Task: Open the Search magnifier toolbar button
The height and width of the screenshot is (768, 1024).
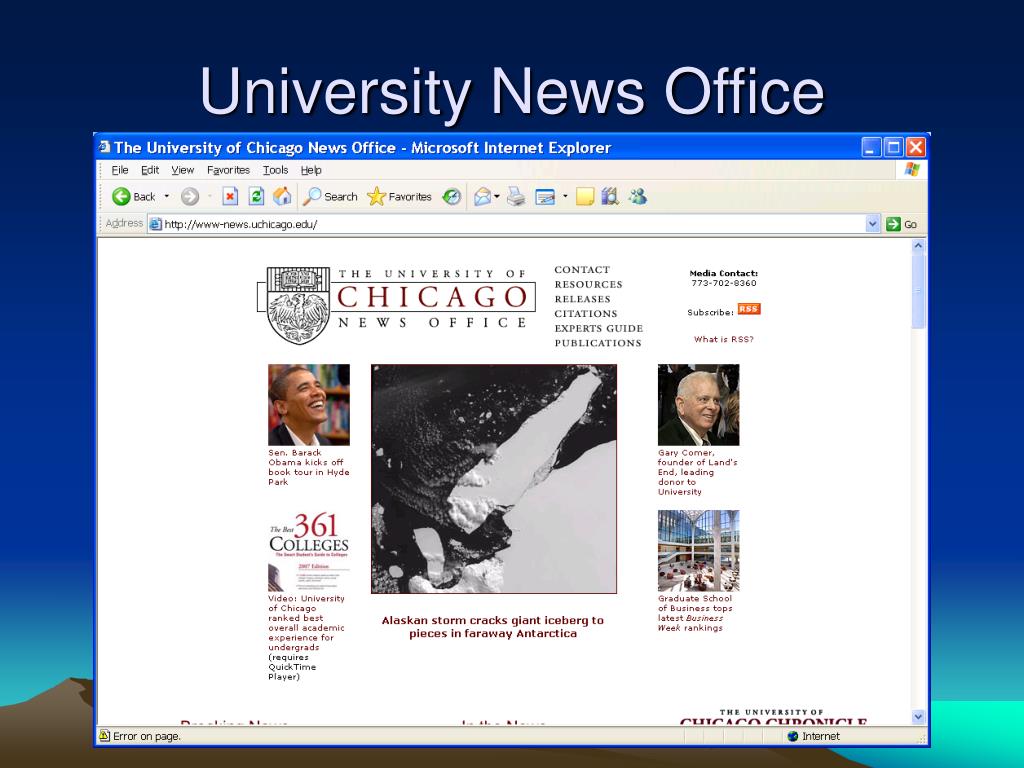Action: coord(330,197)
